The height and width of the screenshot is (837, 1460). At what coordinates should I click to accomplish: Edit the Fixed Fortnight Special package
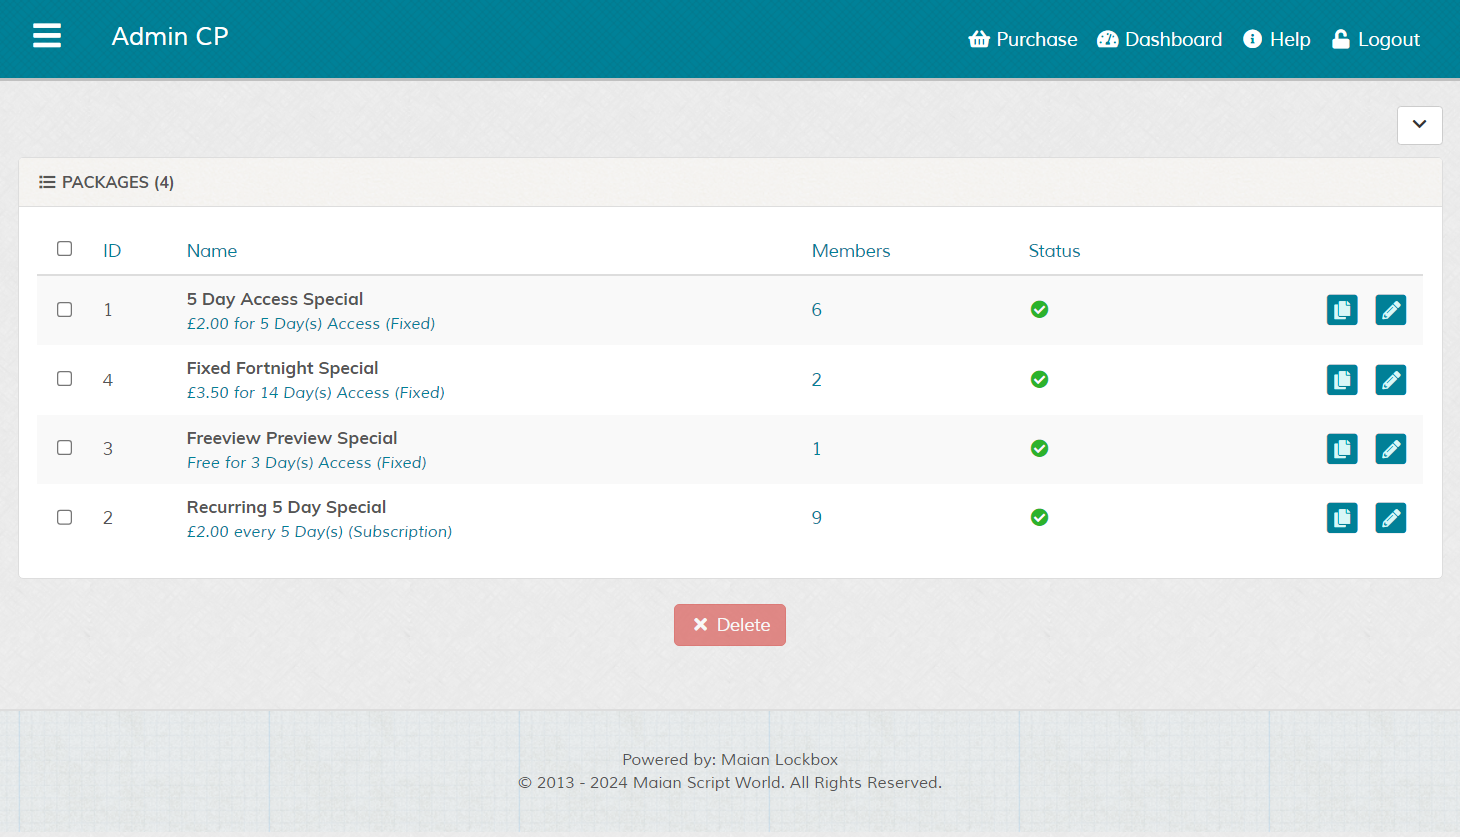(1390, 380)
